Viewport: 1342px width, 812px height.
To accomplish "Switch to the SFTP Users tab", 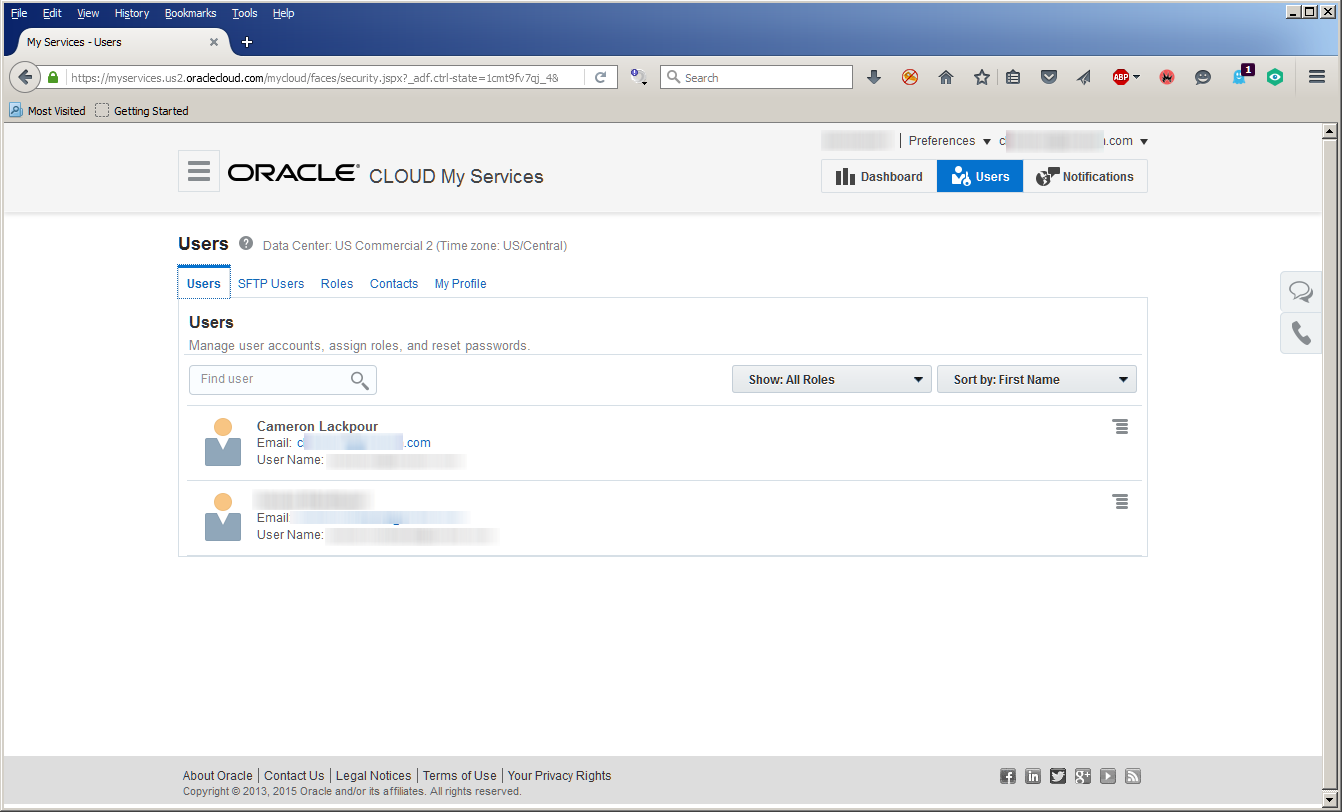I will (271, 284).
